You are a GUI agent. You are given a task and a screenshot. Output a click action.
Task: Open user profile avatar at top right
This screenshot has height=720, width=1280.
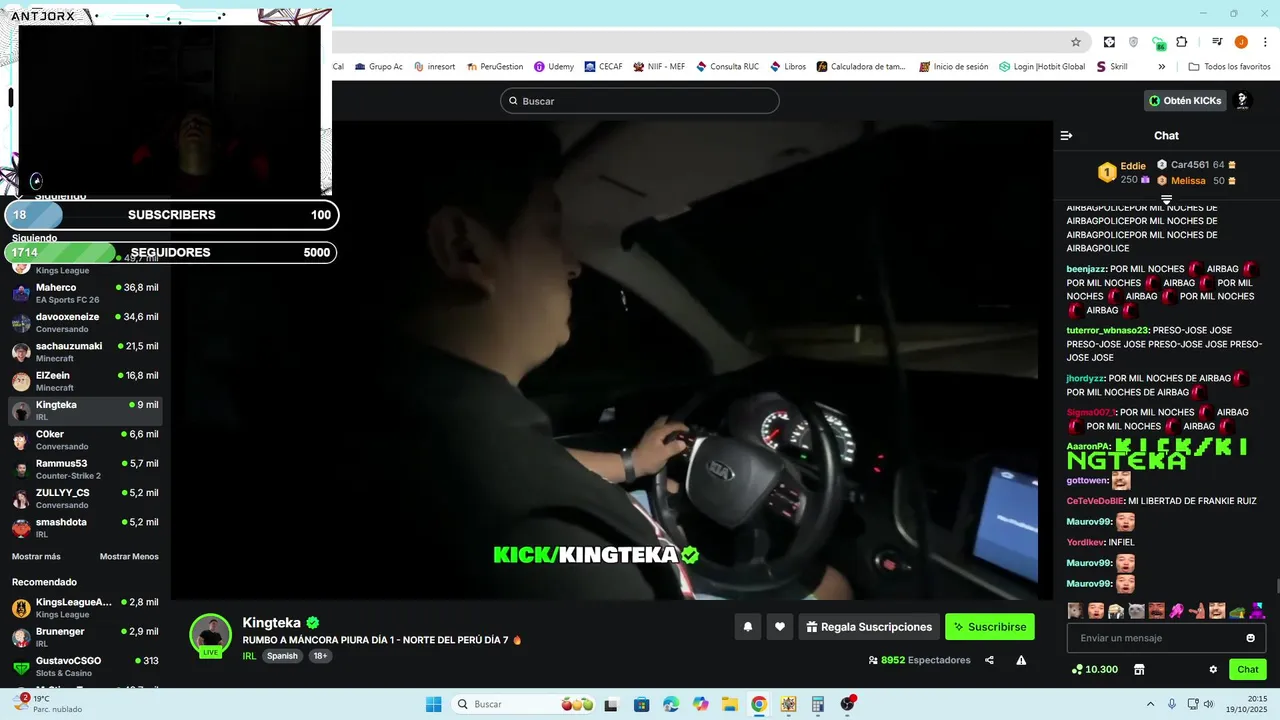click(x=1243, y=100)
